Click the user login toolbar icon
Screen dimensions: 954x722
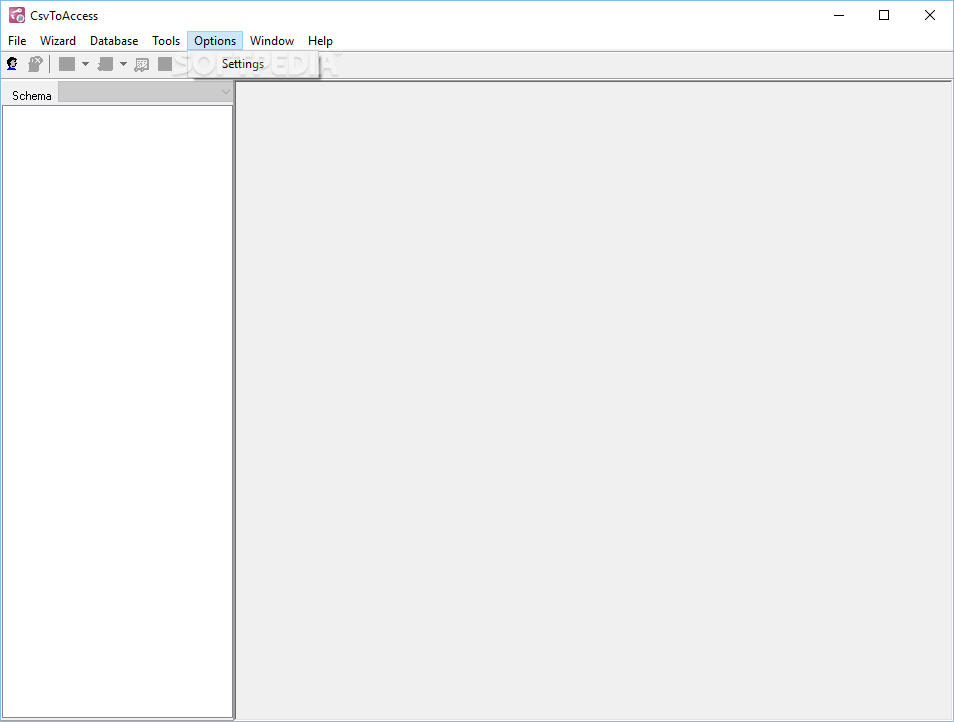(x=12, y=64)
